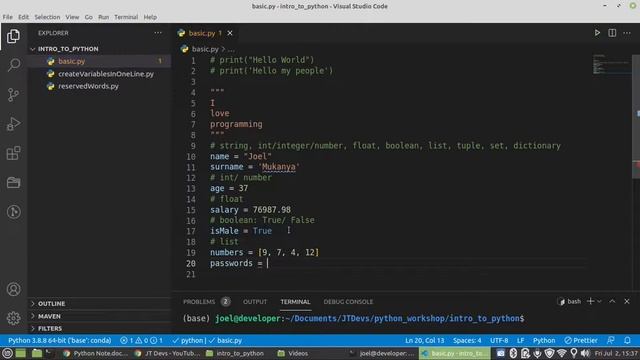Open the feedback icon in status bar

click(x=611, y=340)
